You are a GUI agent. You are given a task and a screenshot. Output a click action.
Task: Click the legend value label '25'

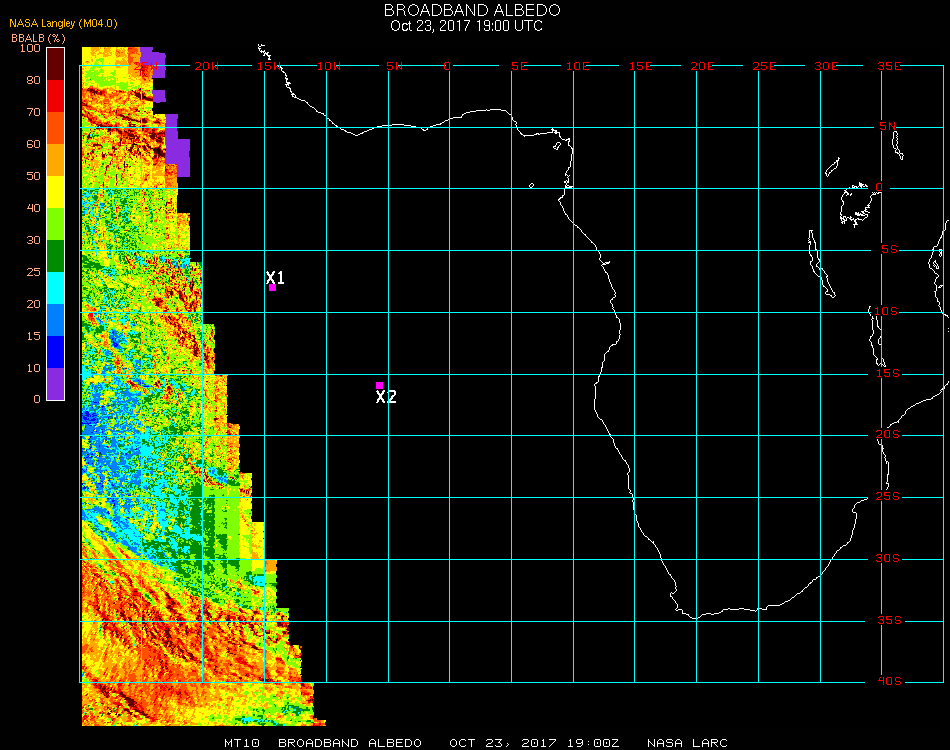33,272
